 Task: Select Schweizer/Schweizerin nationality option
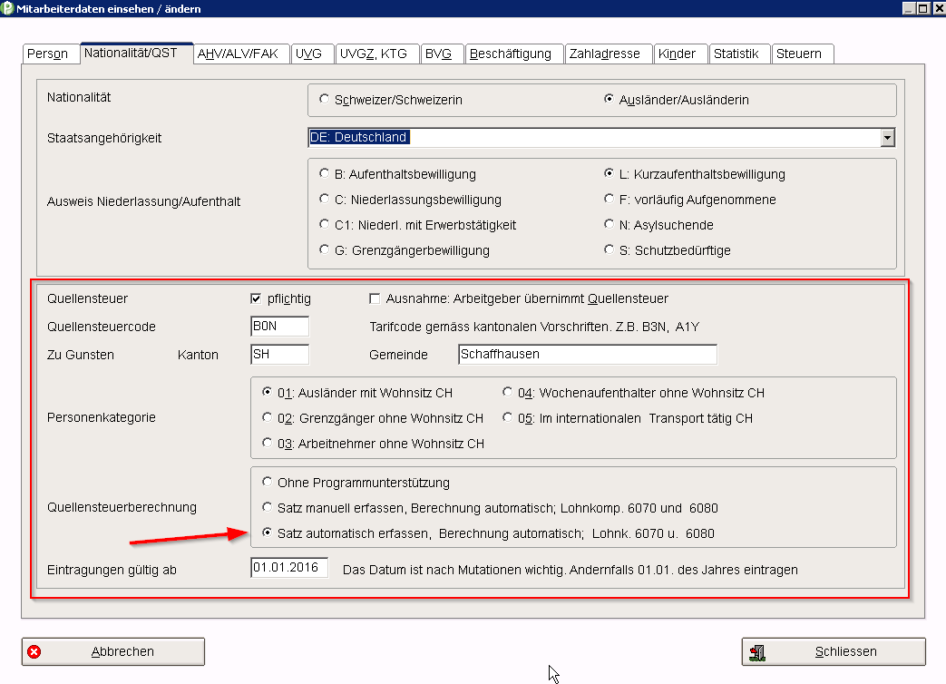[x=323, y=100]
